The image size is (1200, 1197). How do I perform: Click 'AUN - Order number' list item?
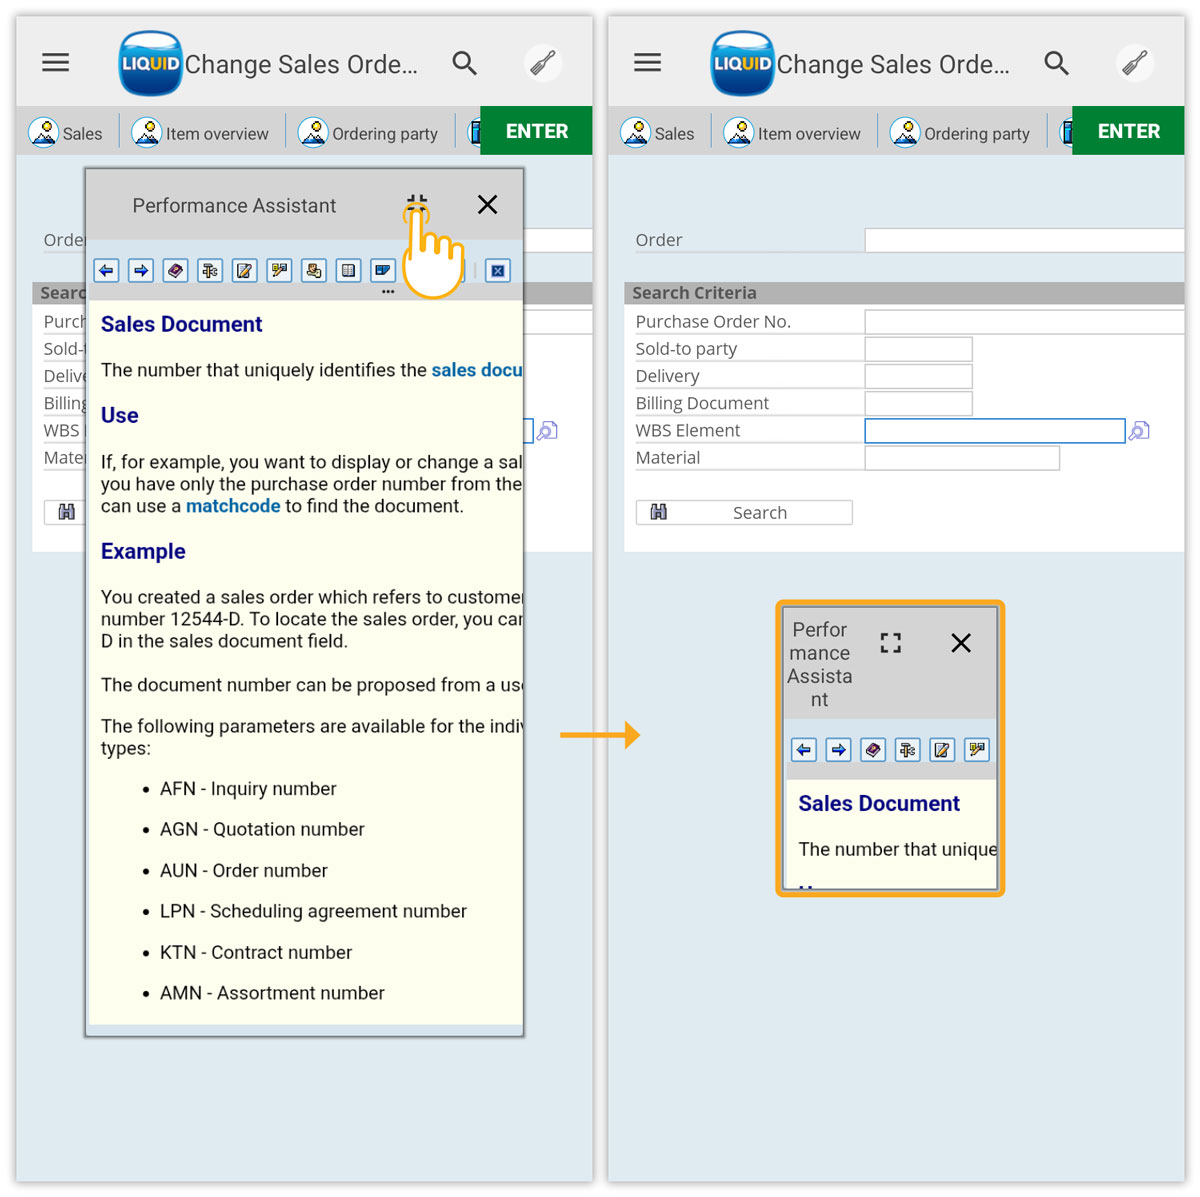click(243, 871)
